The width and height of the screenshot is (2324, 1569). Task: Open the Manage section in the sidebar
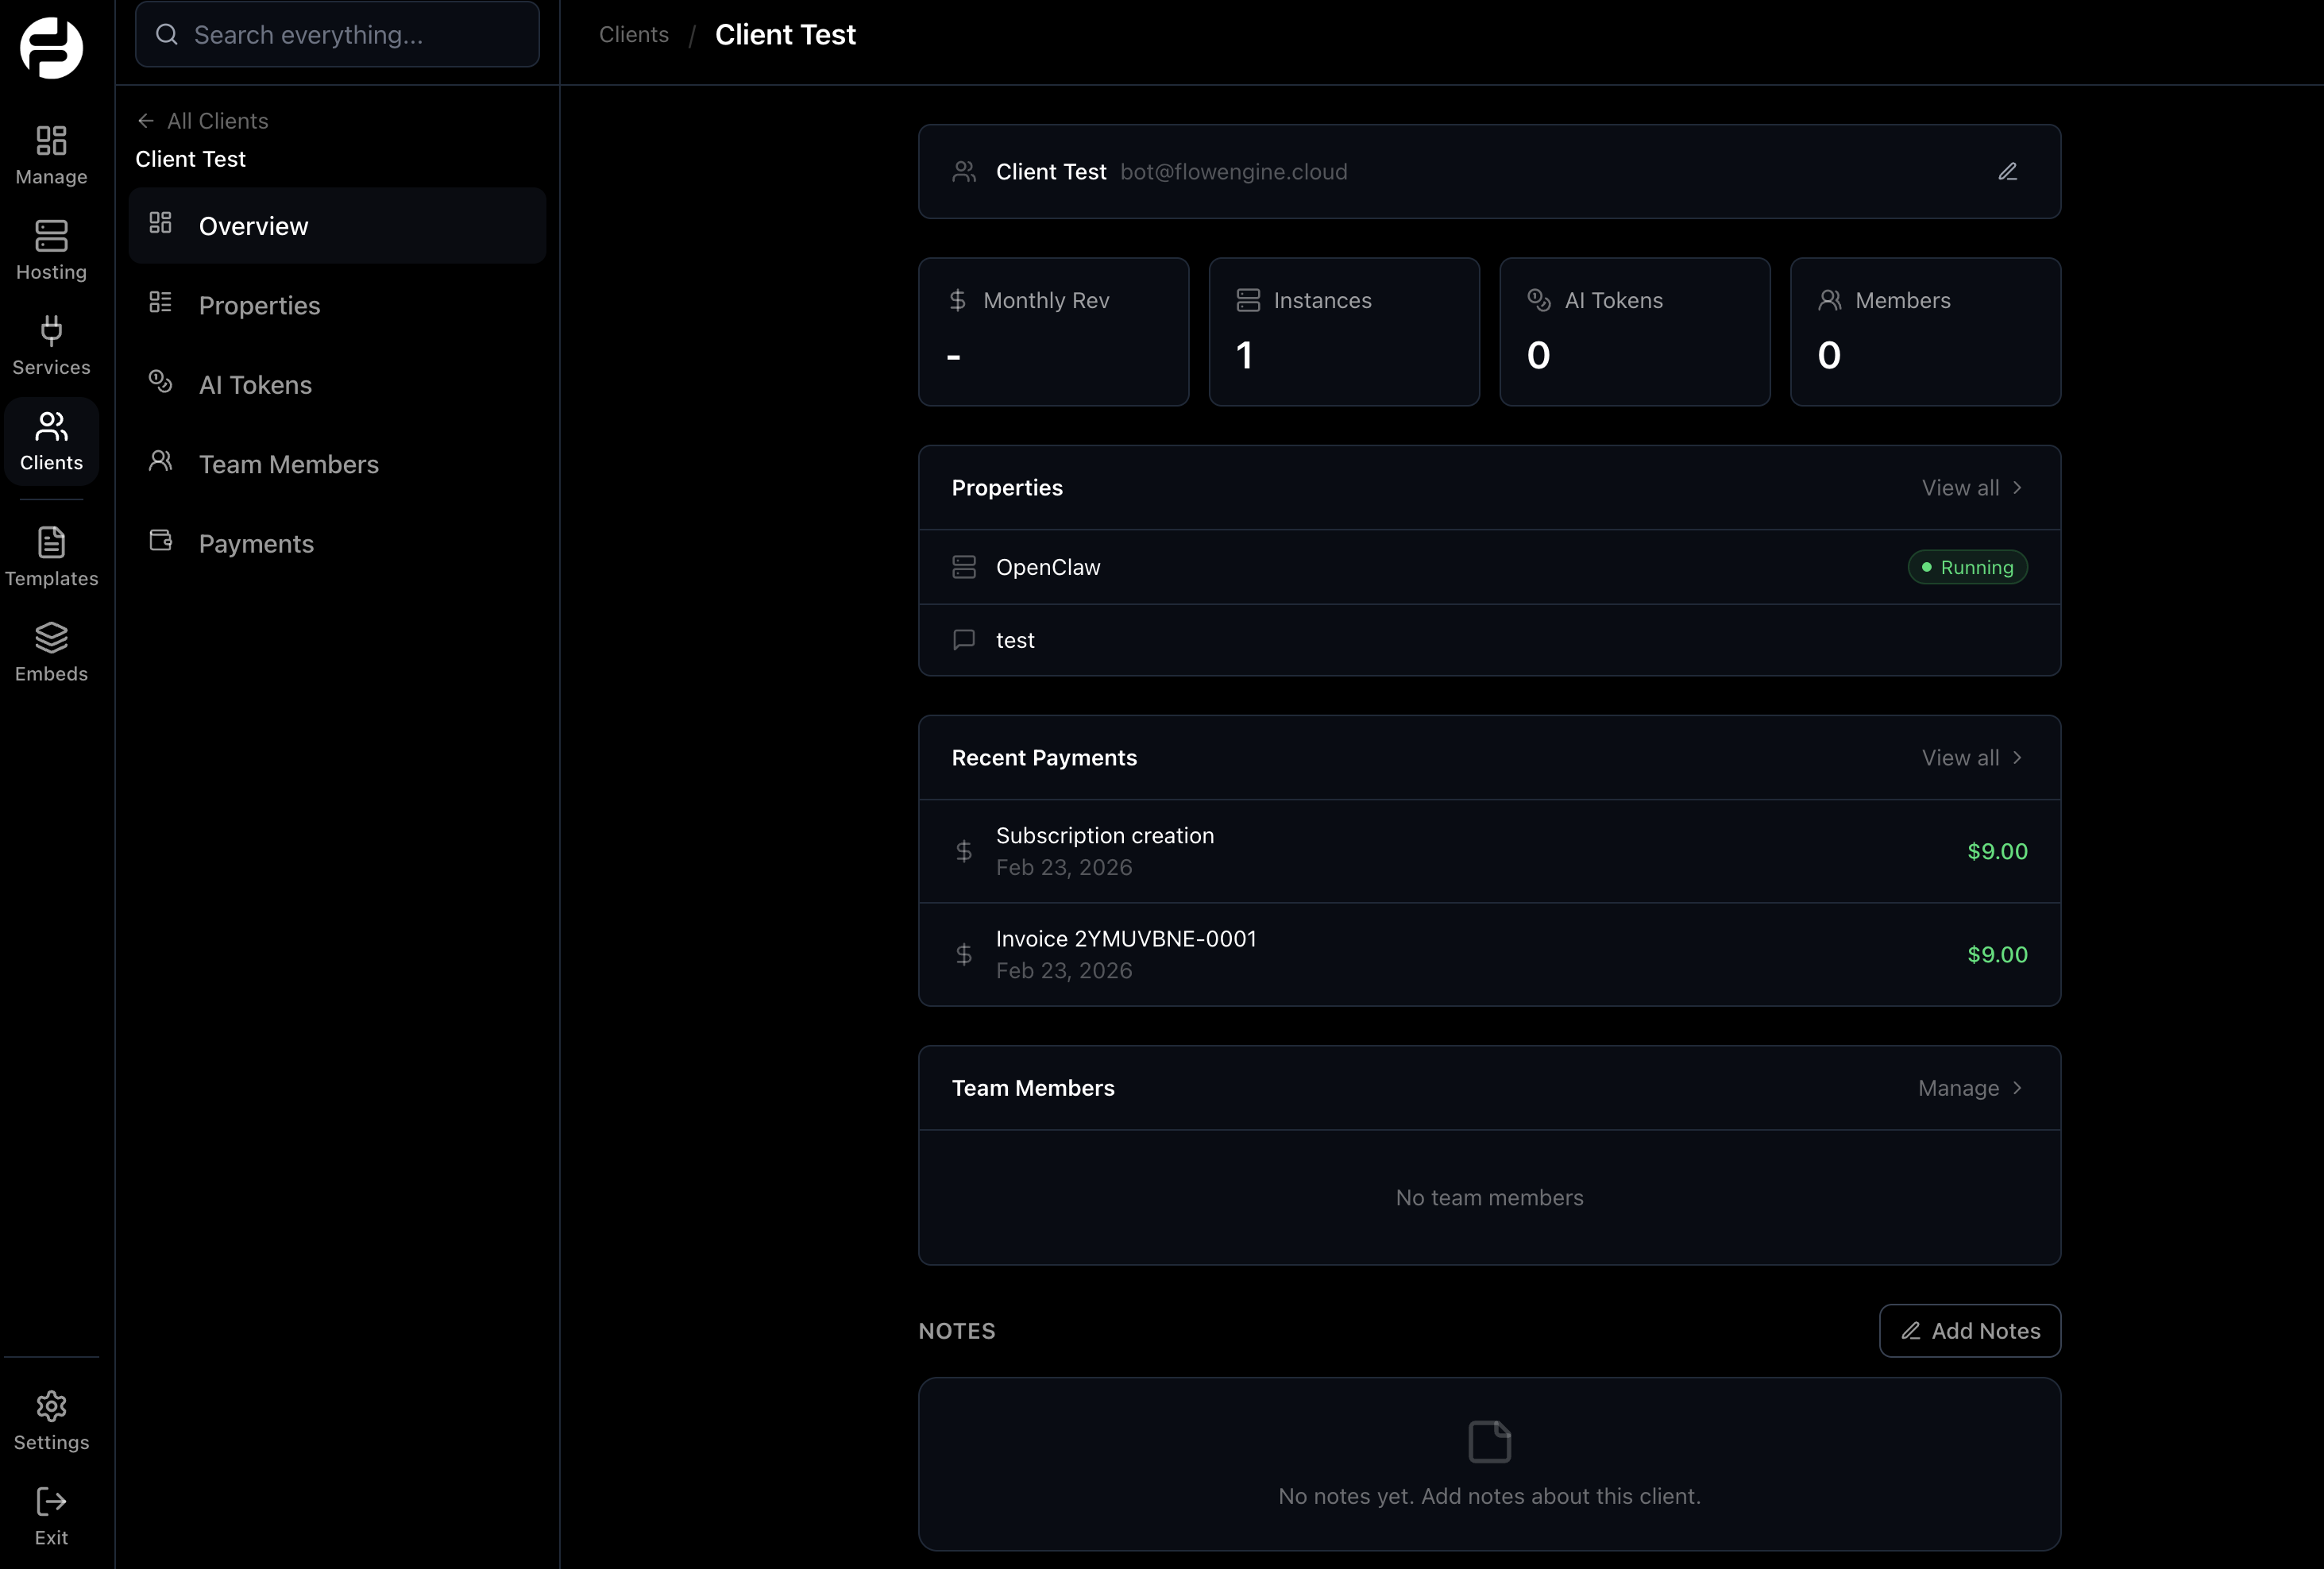coord(51,155)
